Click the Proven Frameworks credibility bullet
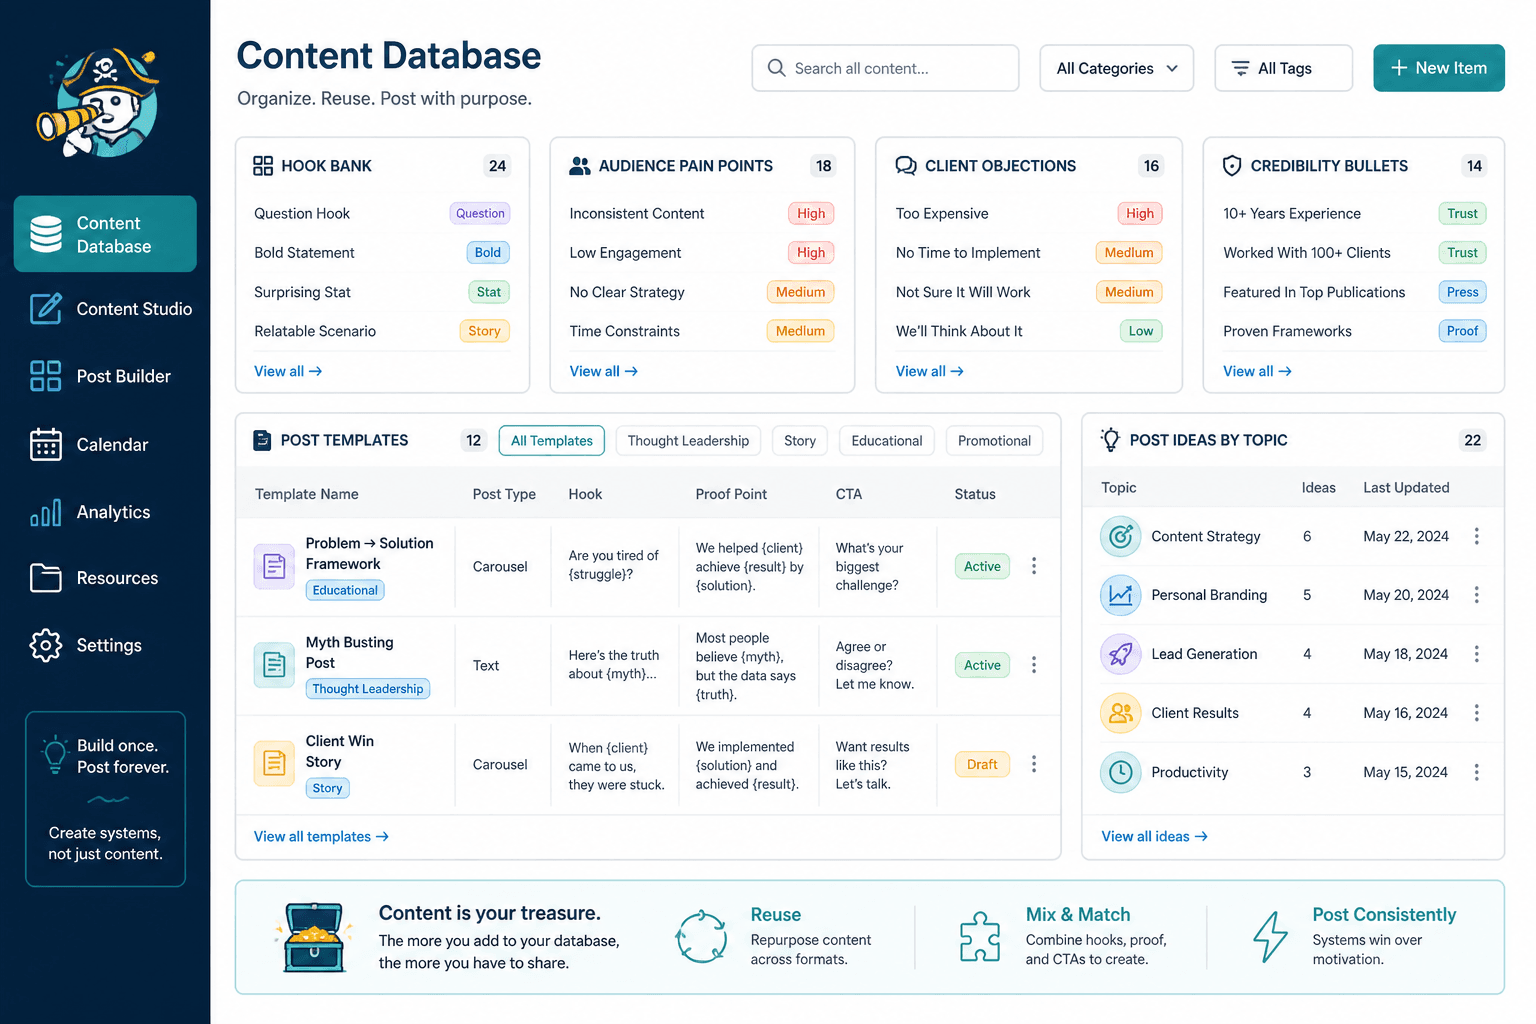The width and height of the screenshot is (1536, 1024). (x=1355, y=331)
